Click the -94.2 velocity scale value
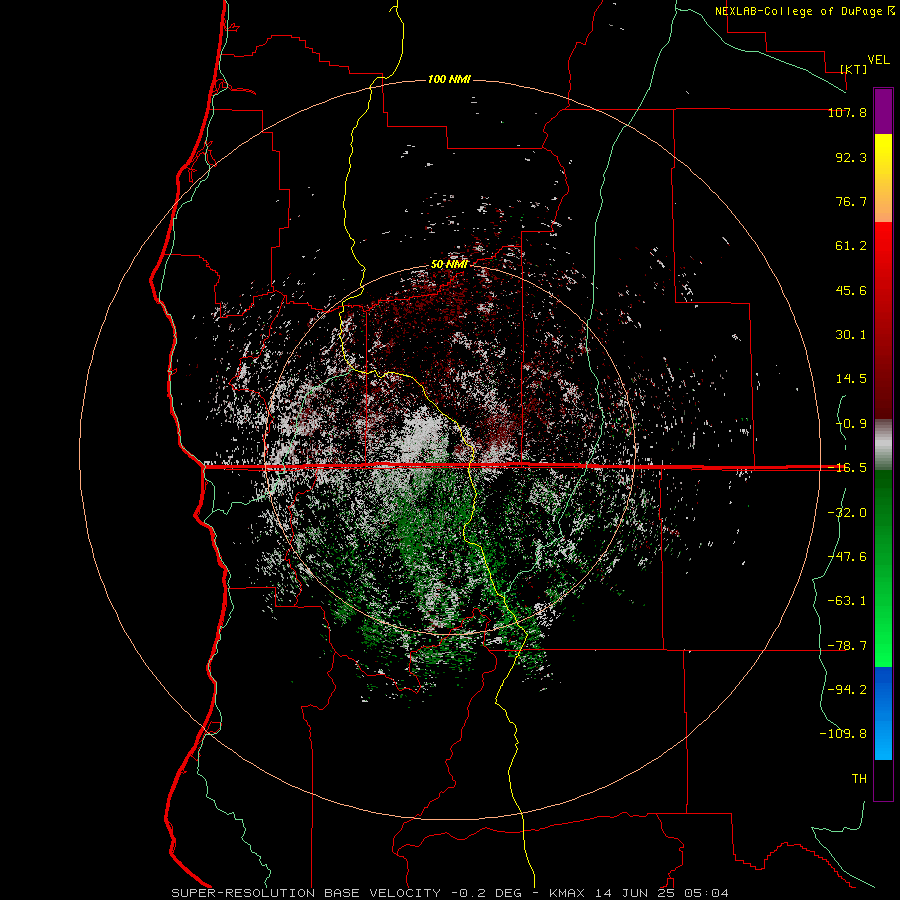This screenshot has height=900, width=900. [x=847, y=689]
